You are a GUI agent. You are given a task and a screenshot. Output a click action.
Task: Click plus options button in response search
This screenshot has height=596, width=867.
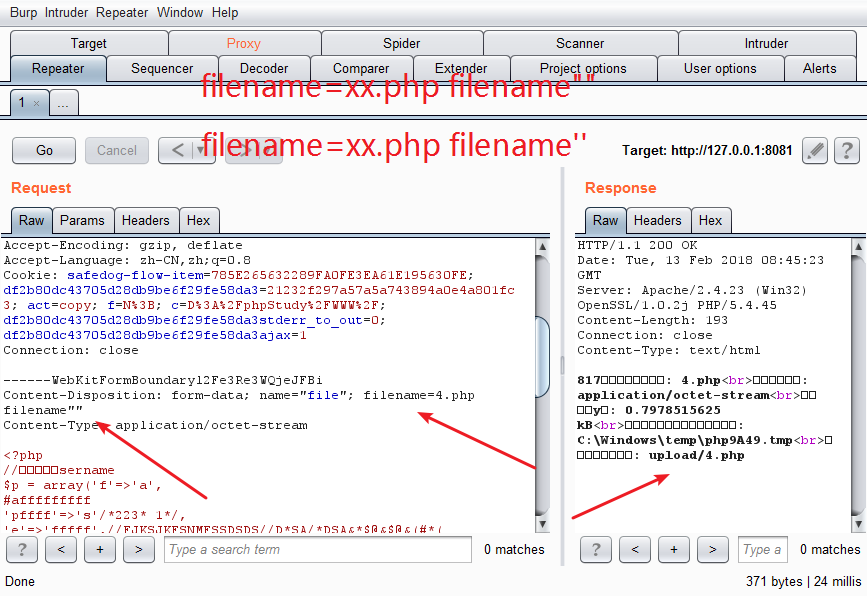pyautogui.click(x=673, y=550)
